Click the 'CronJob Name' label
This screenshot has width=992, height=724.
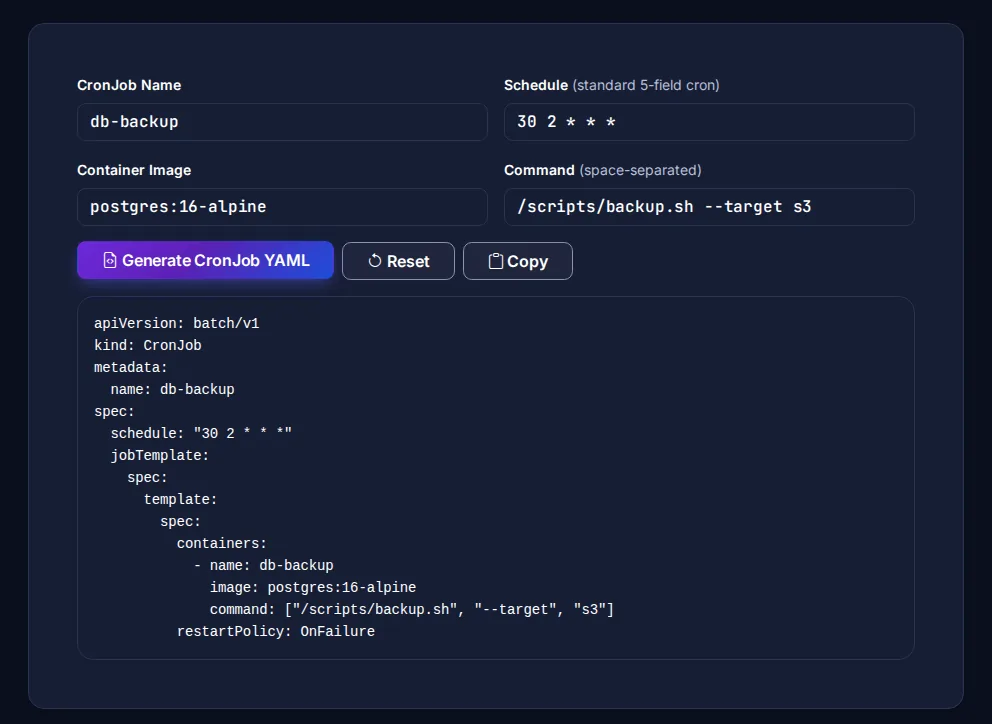click(129, 85)
